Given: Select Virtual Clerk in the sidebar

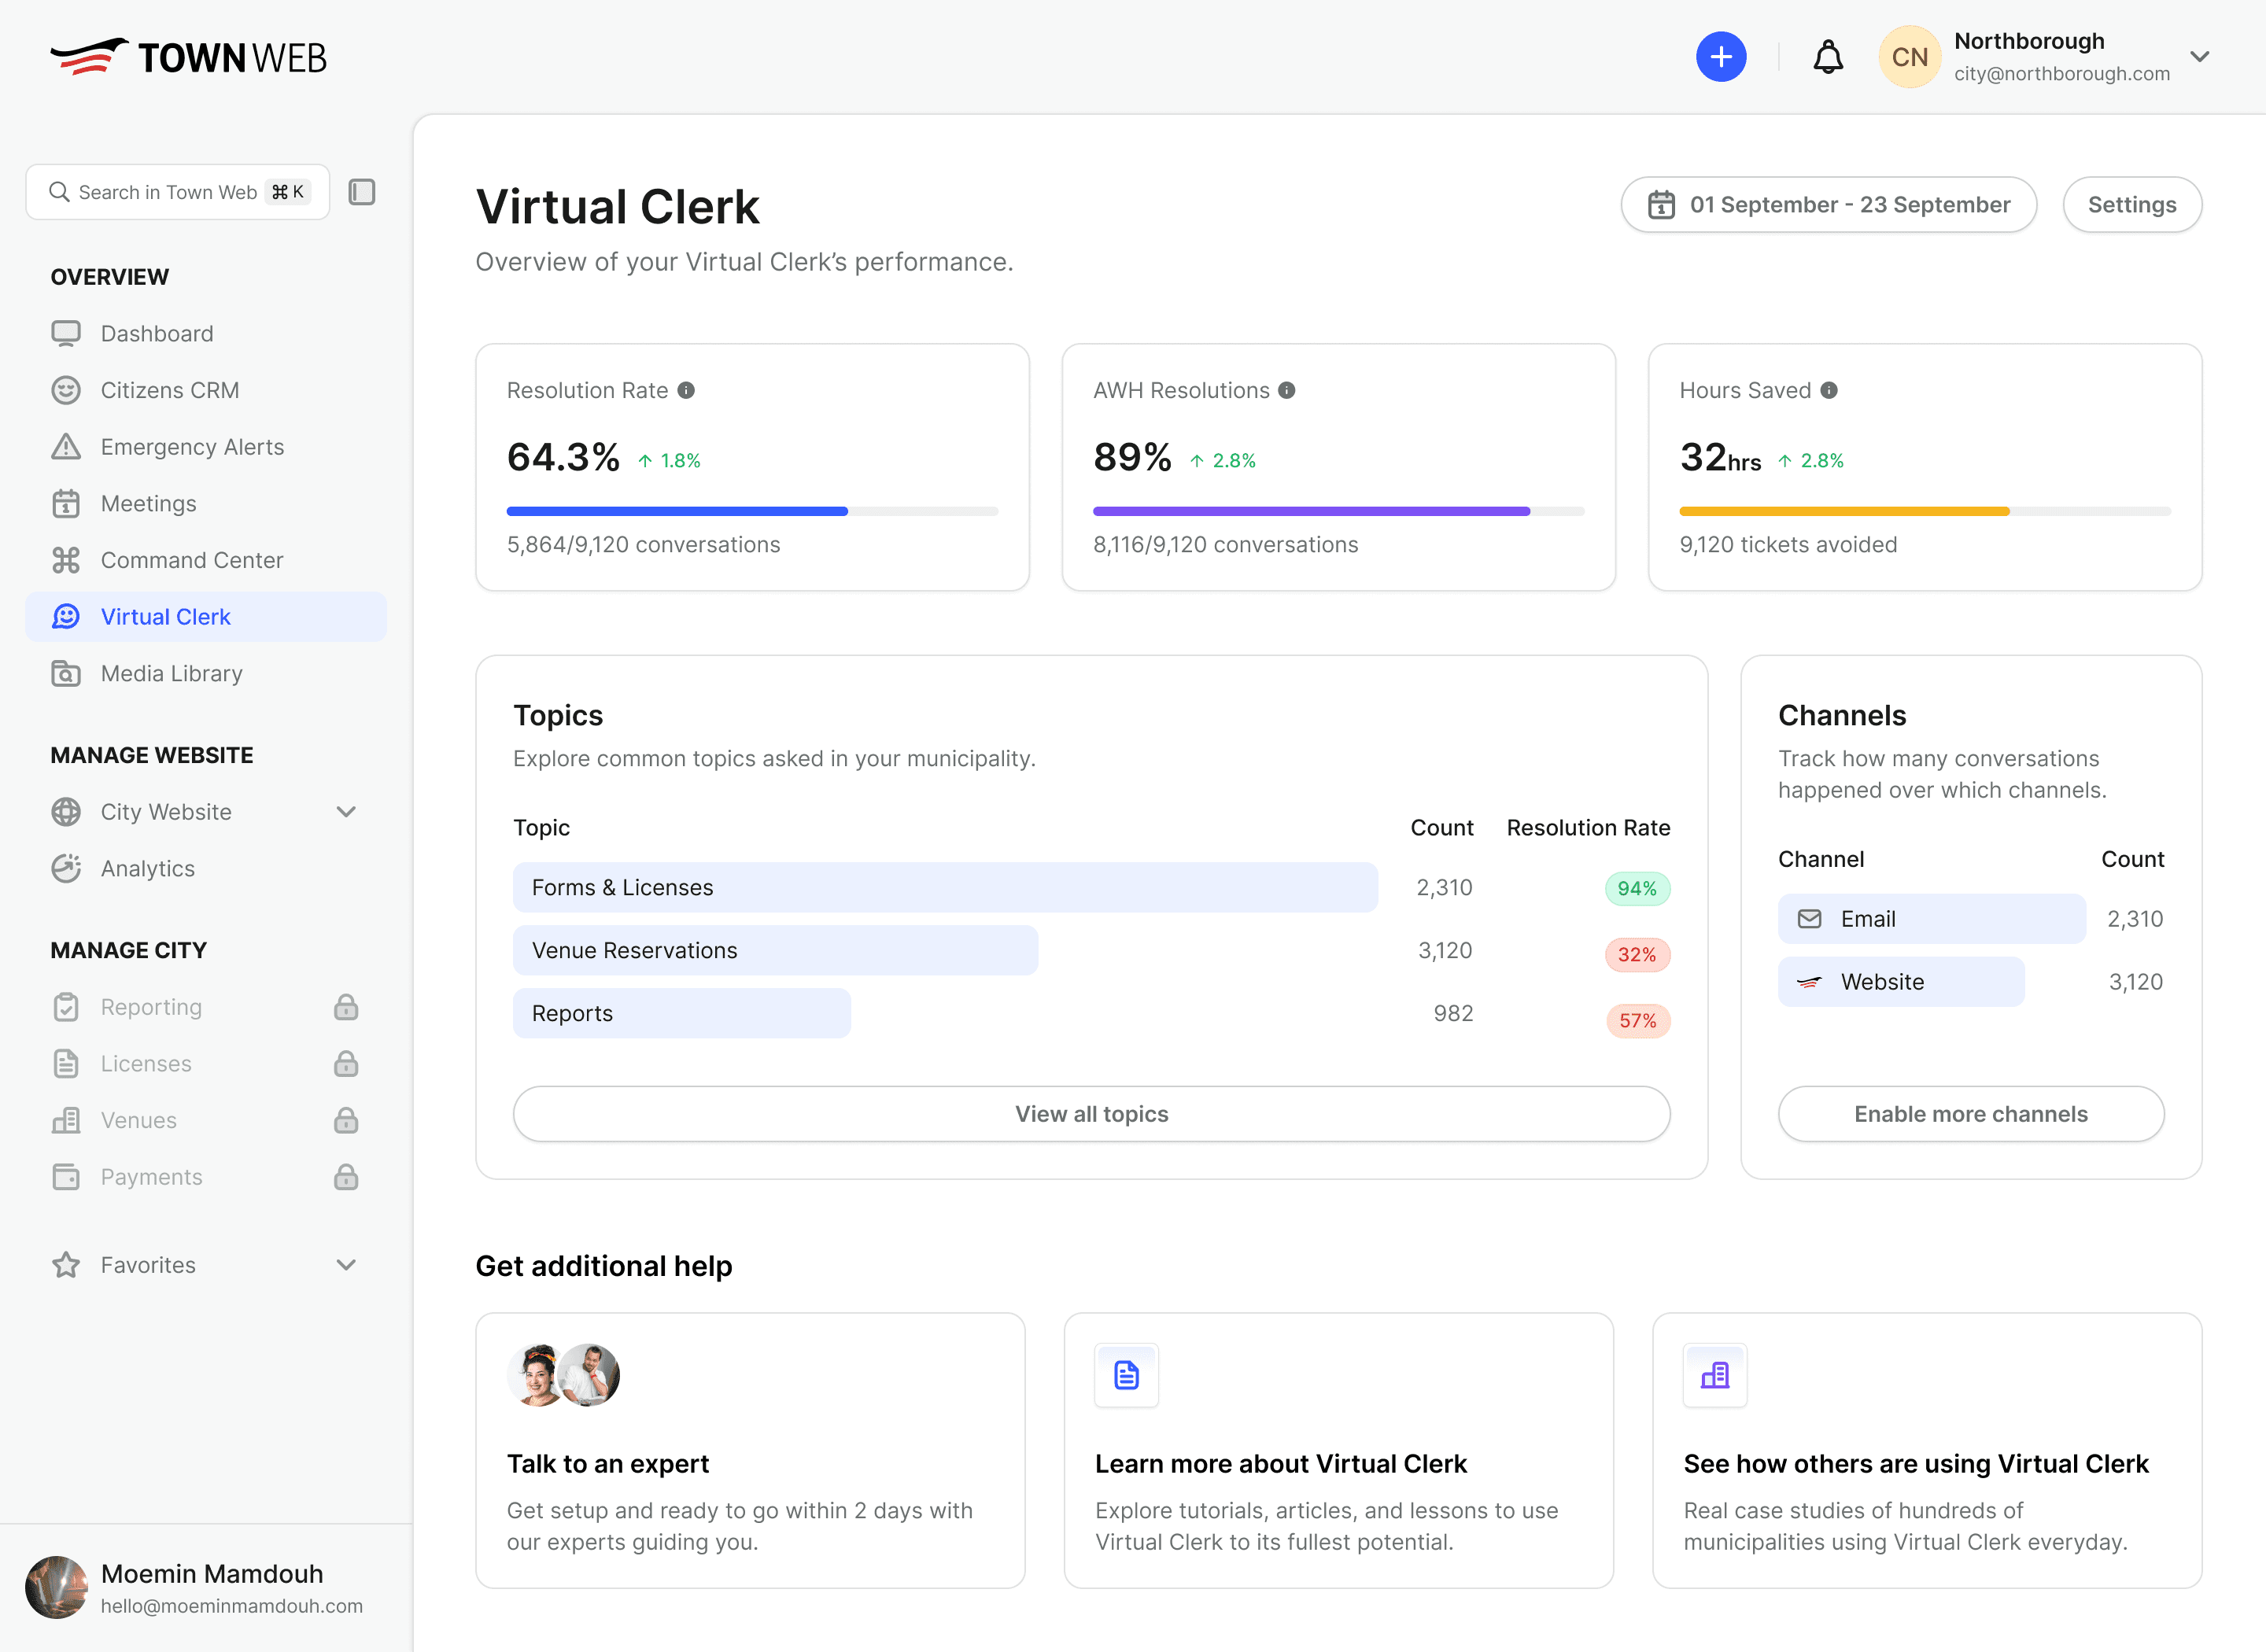Looking at the screenshot, I should (x=206, y=617).
